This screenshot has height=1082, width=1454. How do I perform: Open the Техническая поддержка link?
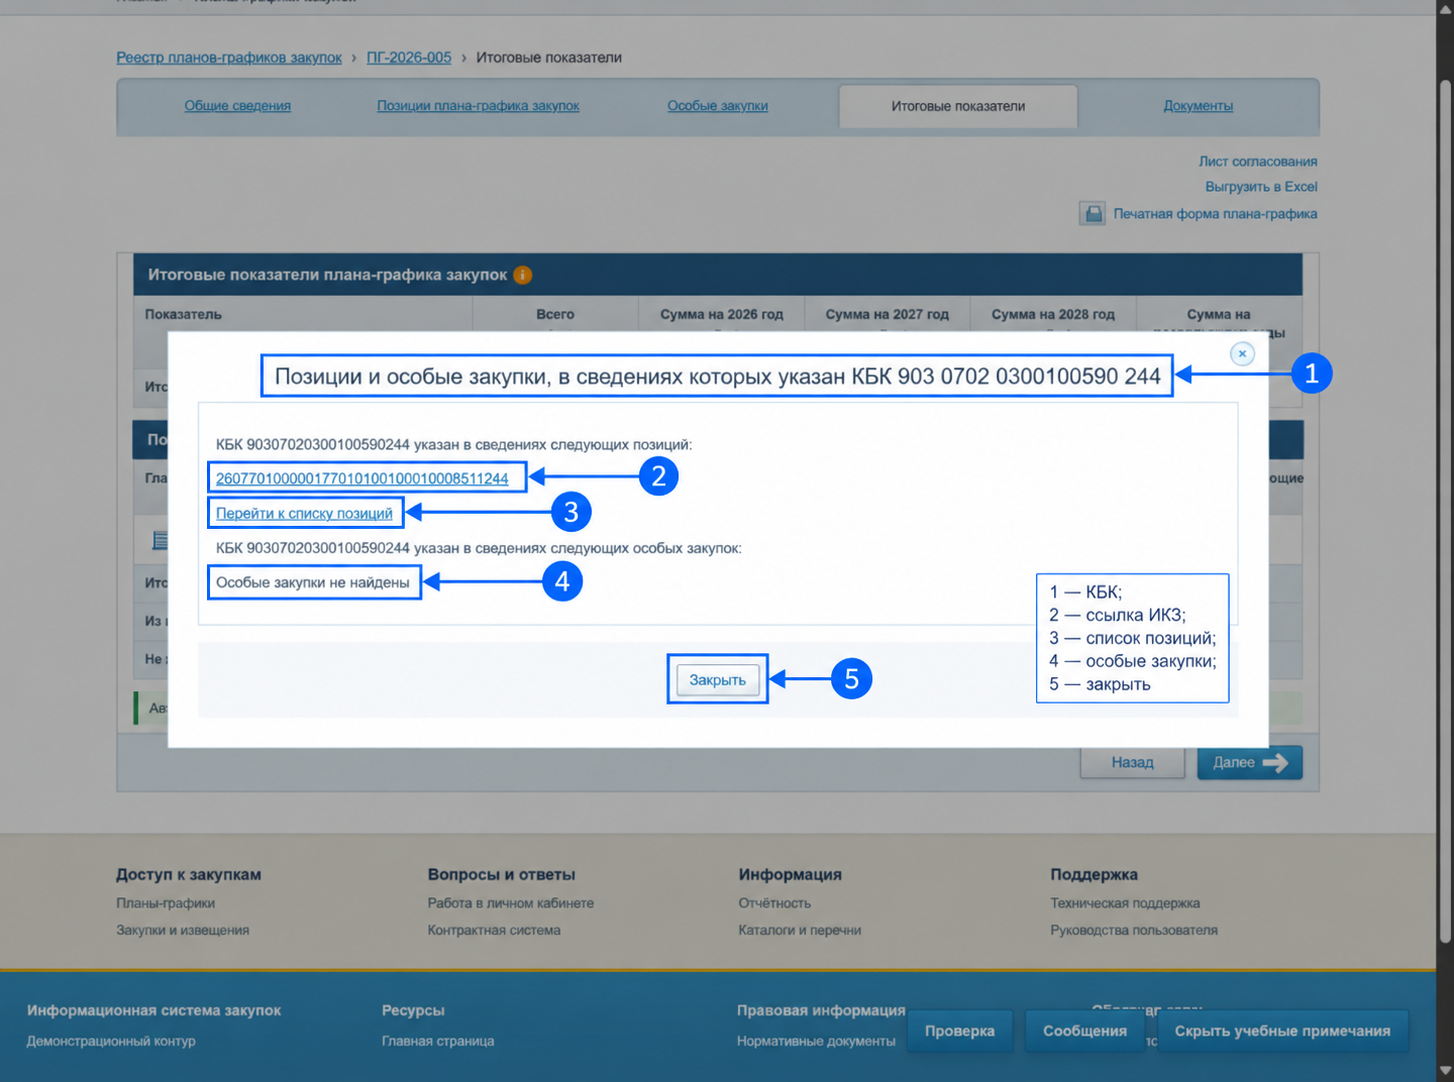pyautogui.click(x=1125, y=903)
